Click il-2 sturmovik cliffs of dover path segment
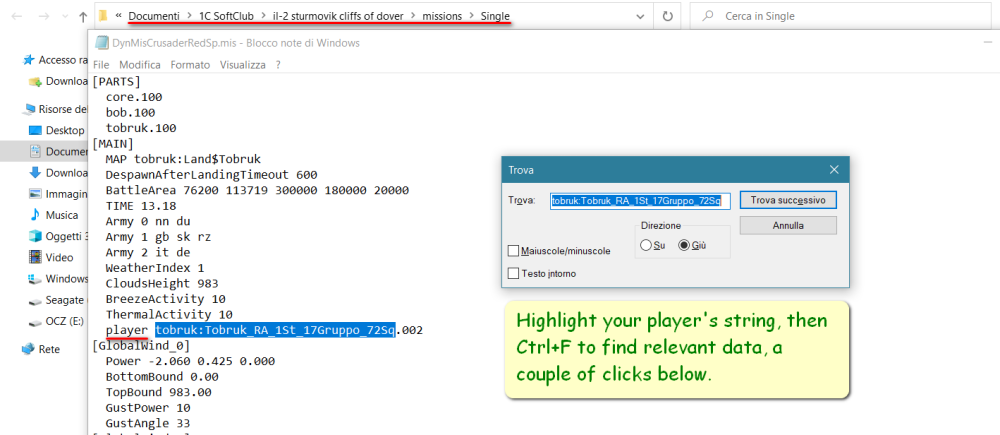 tap(339, 17)
